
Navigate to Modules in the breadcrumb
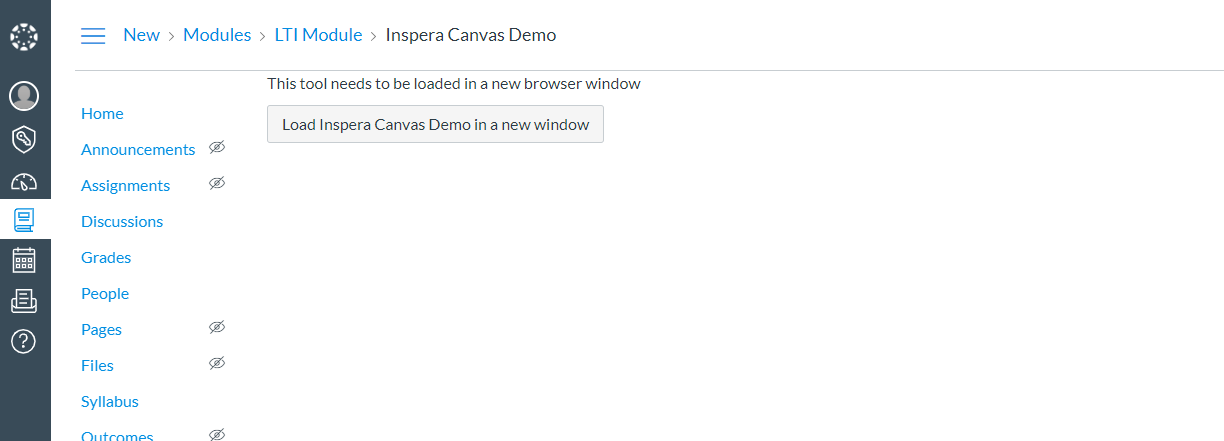tap(217, 35)
